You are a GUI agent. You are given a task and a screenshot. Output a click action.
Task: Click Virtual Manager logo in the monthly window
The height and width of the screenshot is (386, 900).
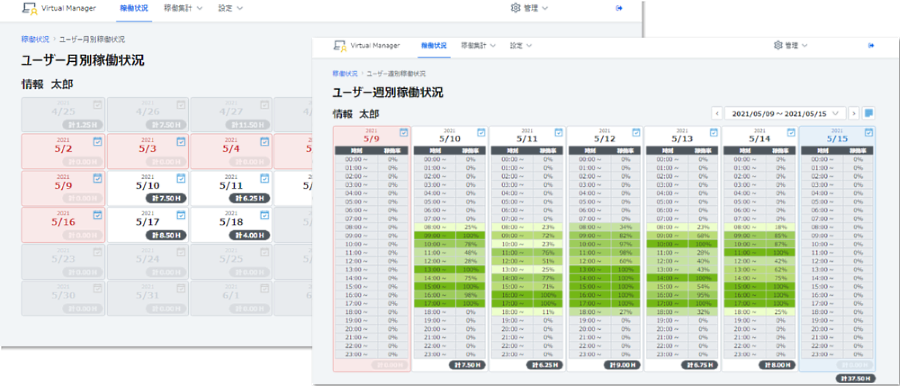click(x=59, y=8)
